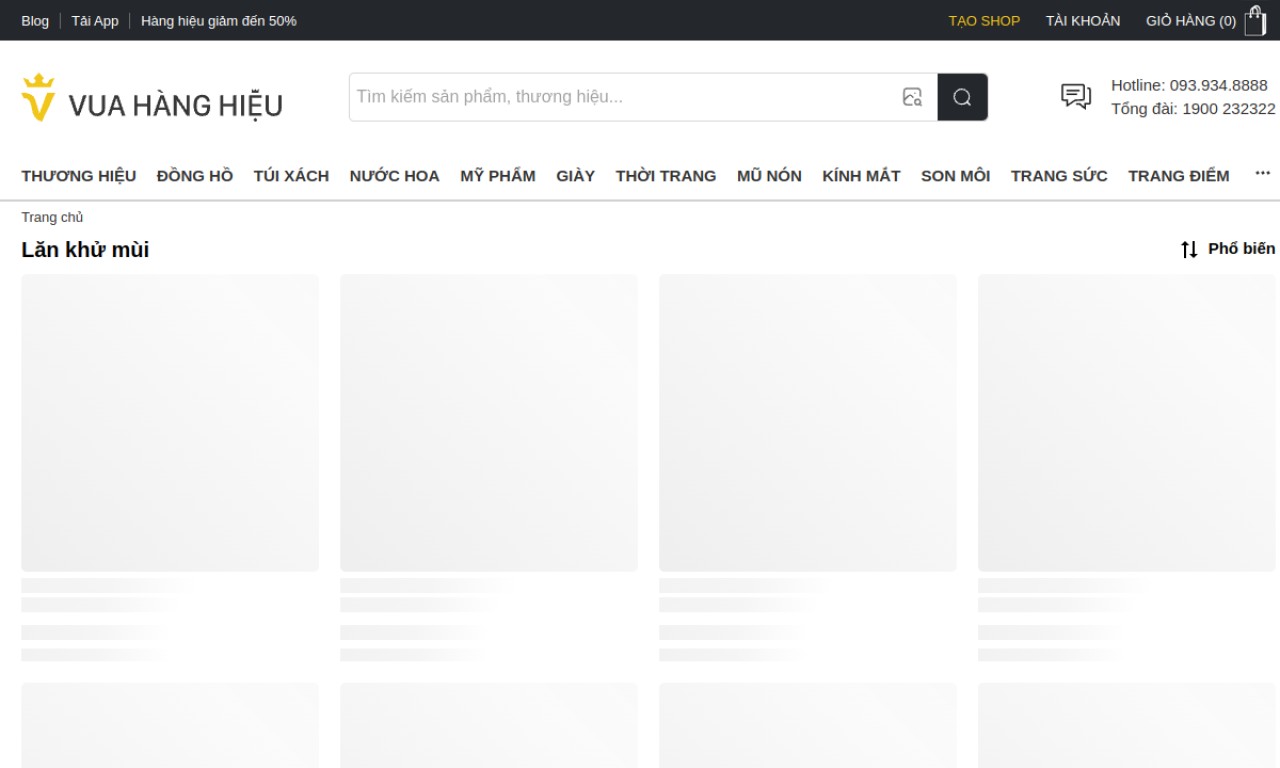The image size is (1280, 768).
Task: Open the NƯỚC HOA category
Action: (x=394, y=176)
